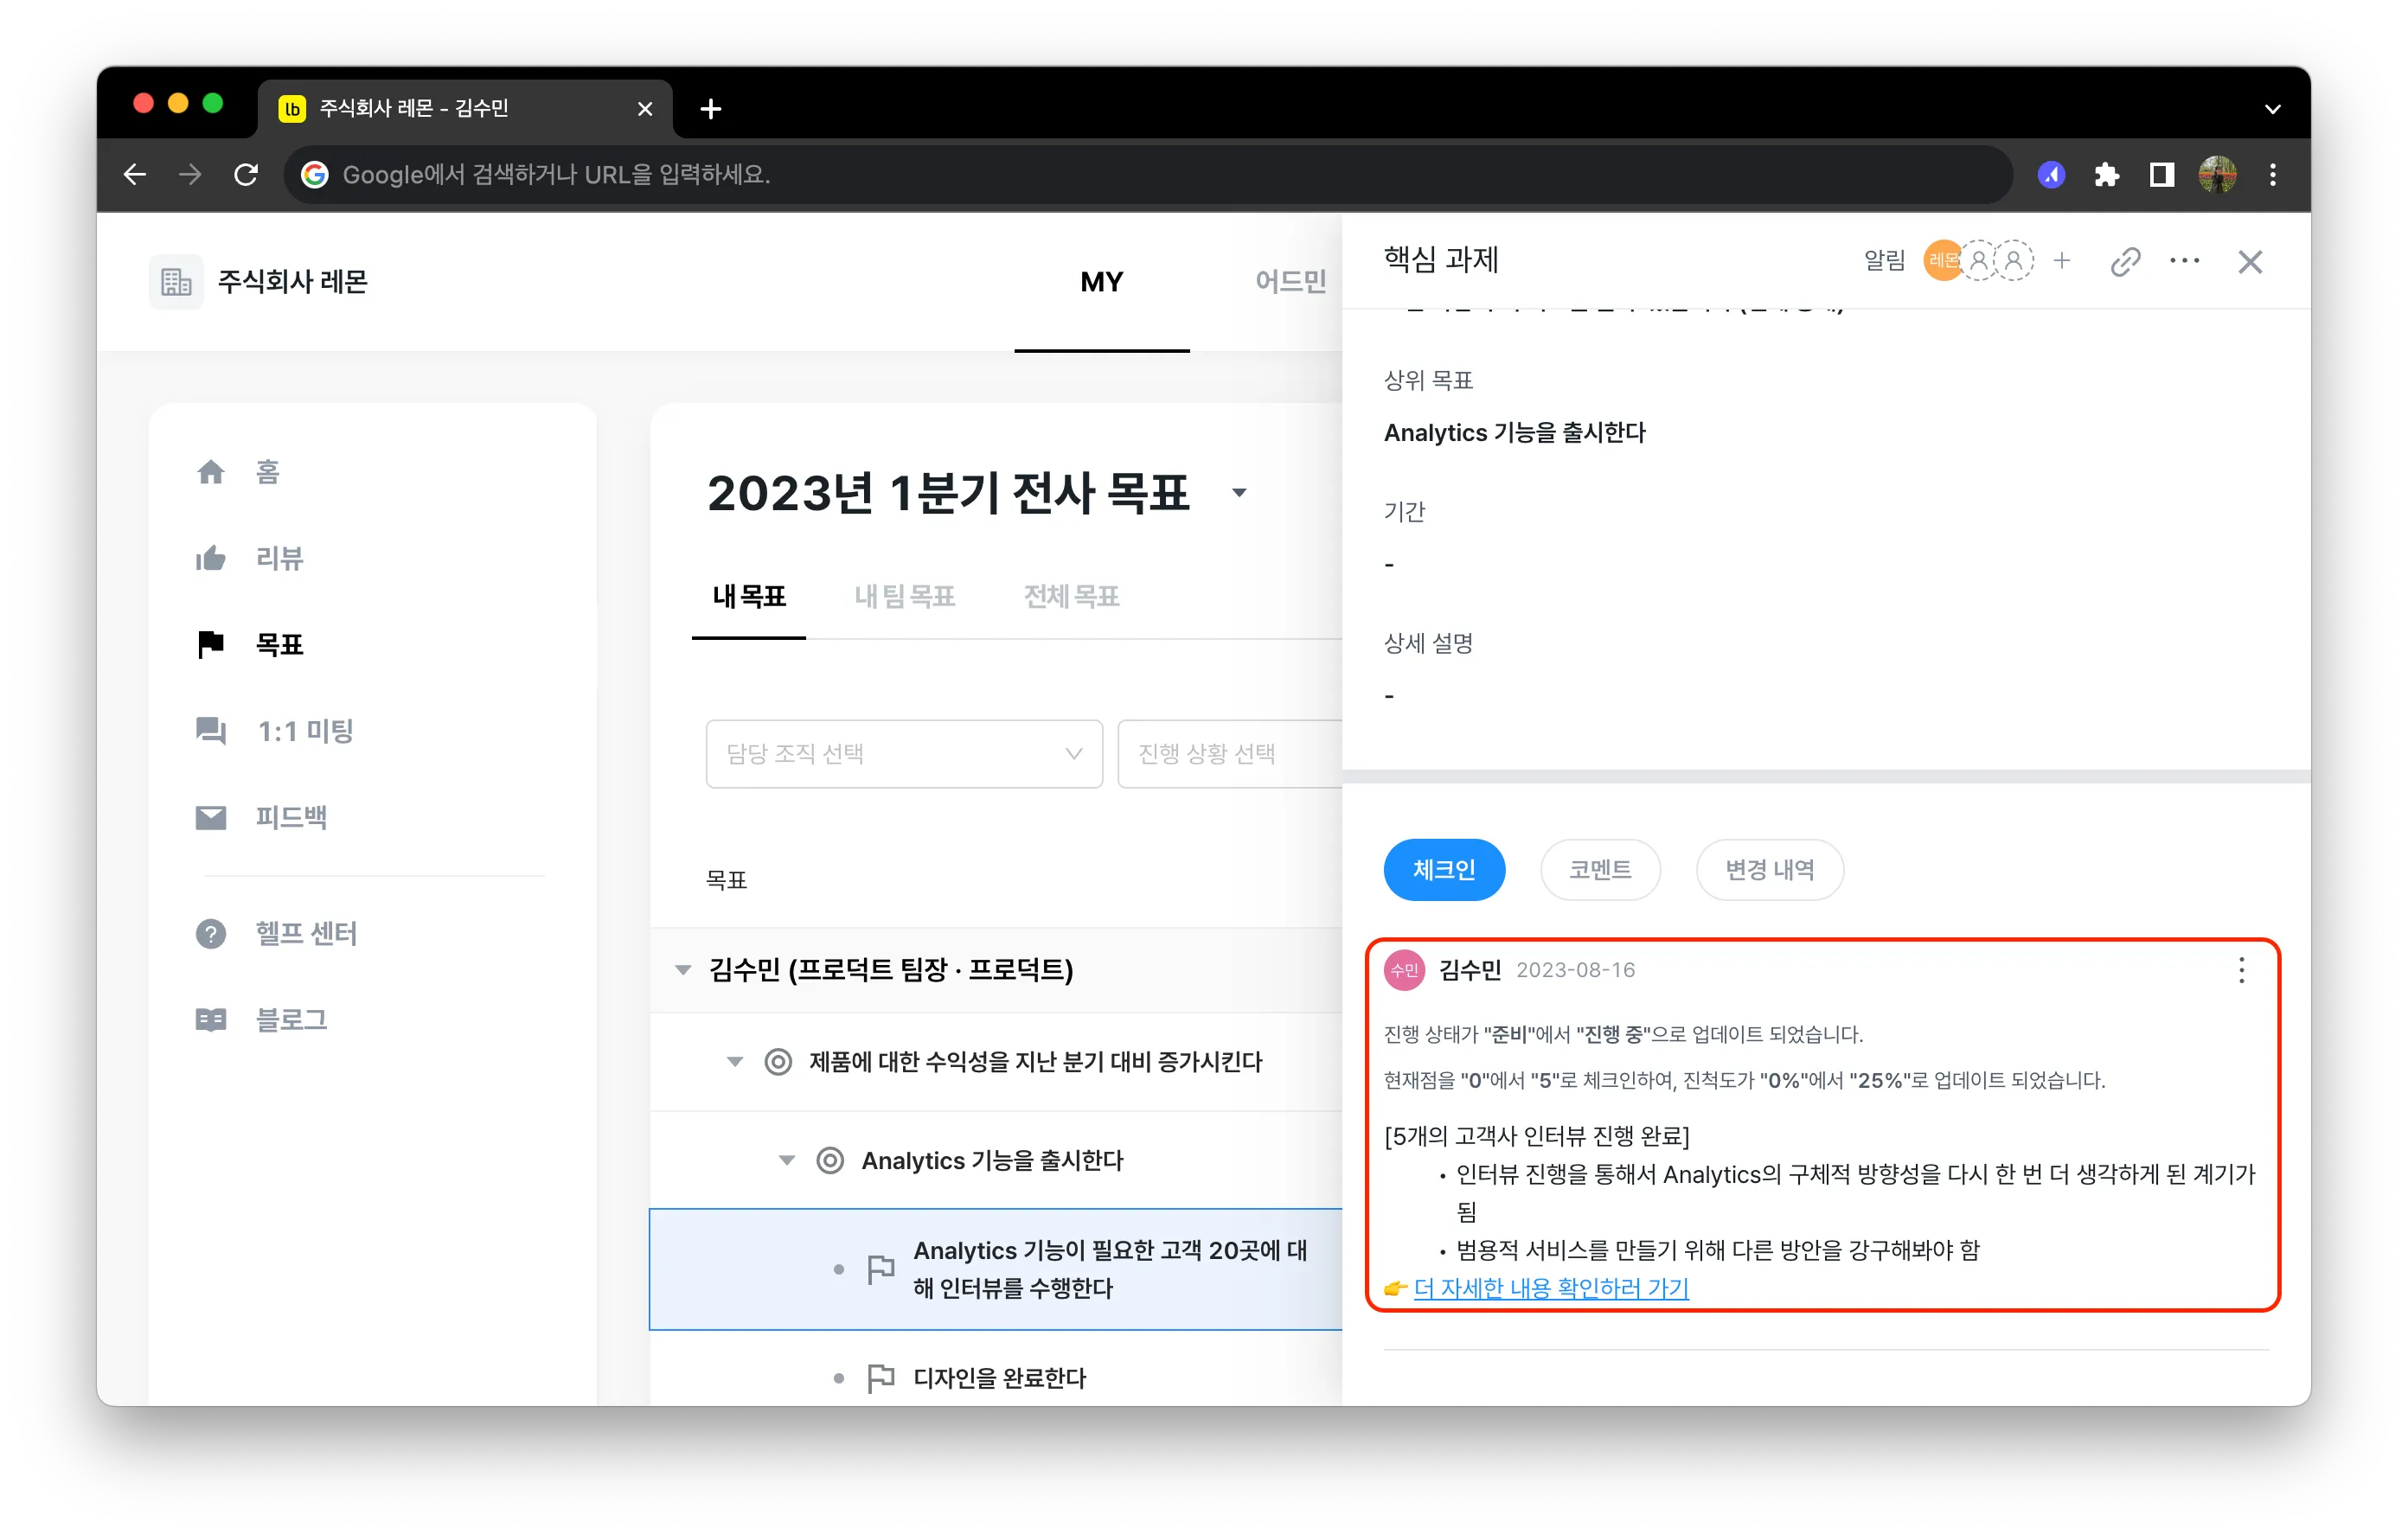Open the 피드백 envelope item
Image resolution: width=2408 pixels, height=1534 pixels.
(262, 817)
